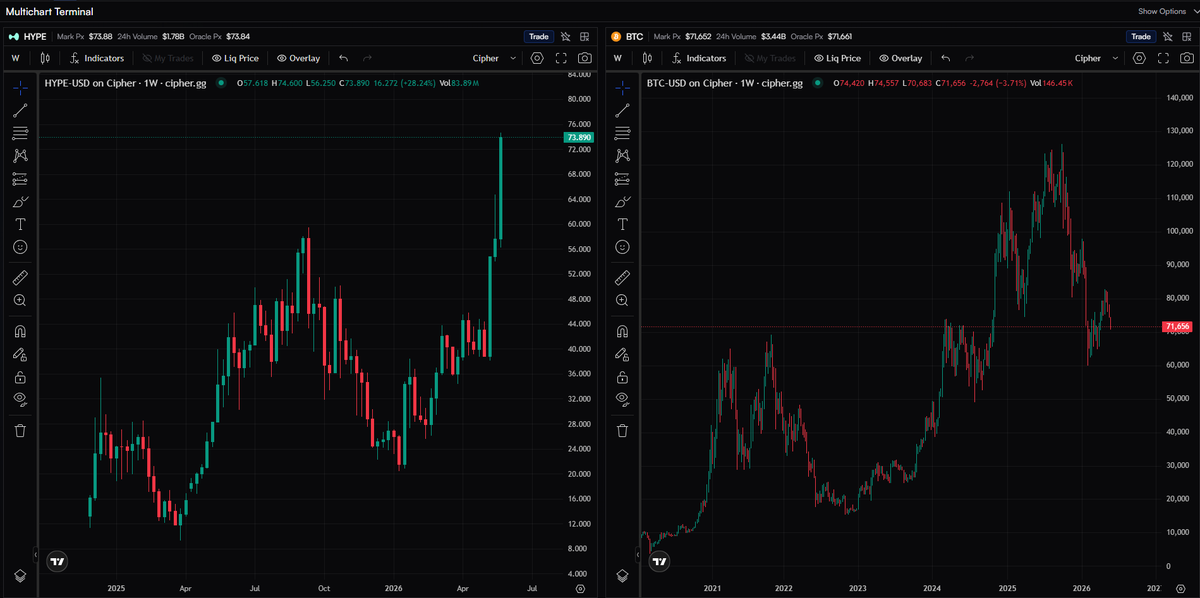Enter fullscreen mode on the HYPE chart

point(561,58)
